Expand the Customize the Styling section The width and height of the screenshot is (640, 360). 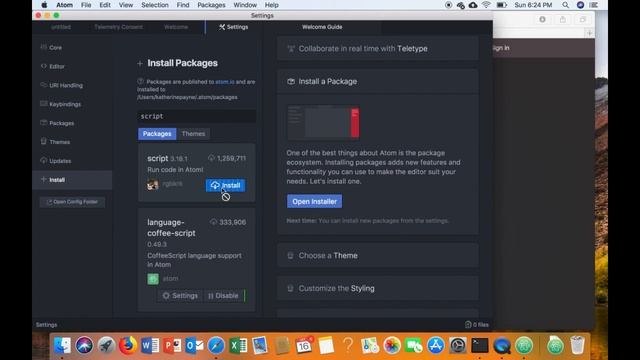coord(378,289)
